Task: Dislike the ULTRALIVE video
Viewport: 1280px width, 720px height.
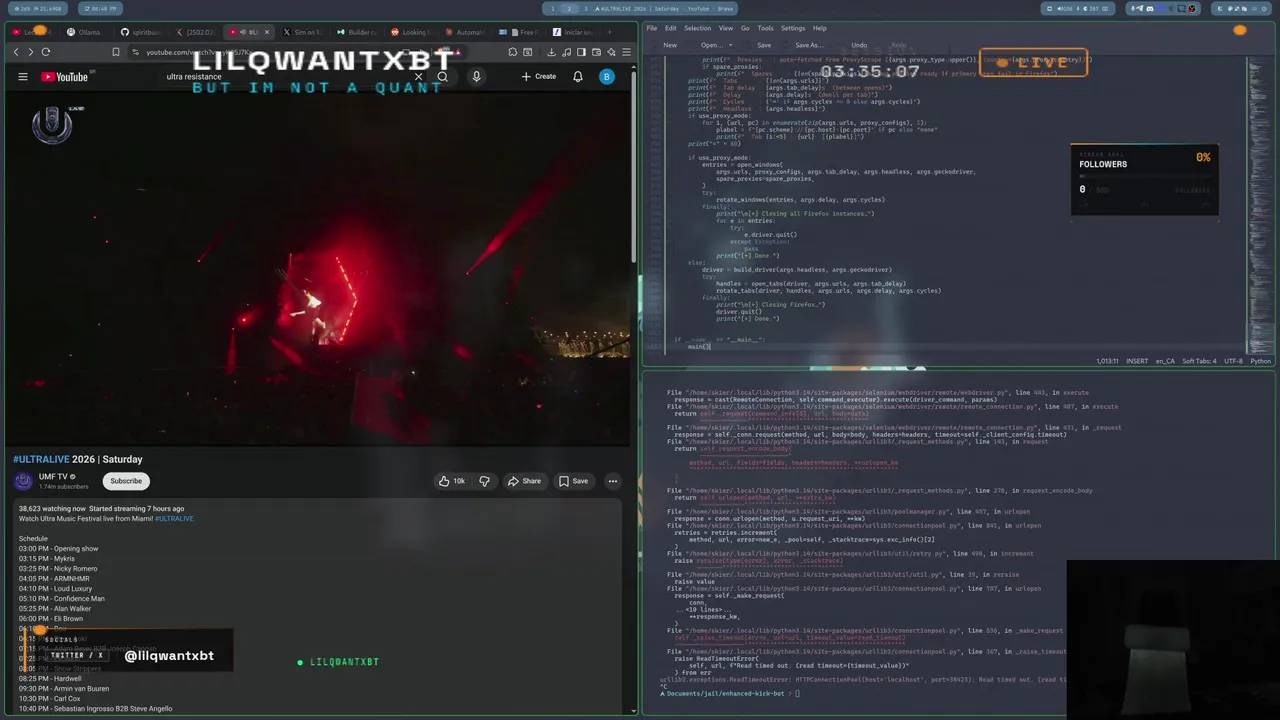Action: (485, 481)
